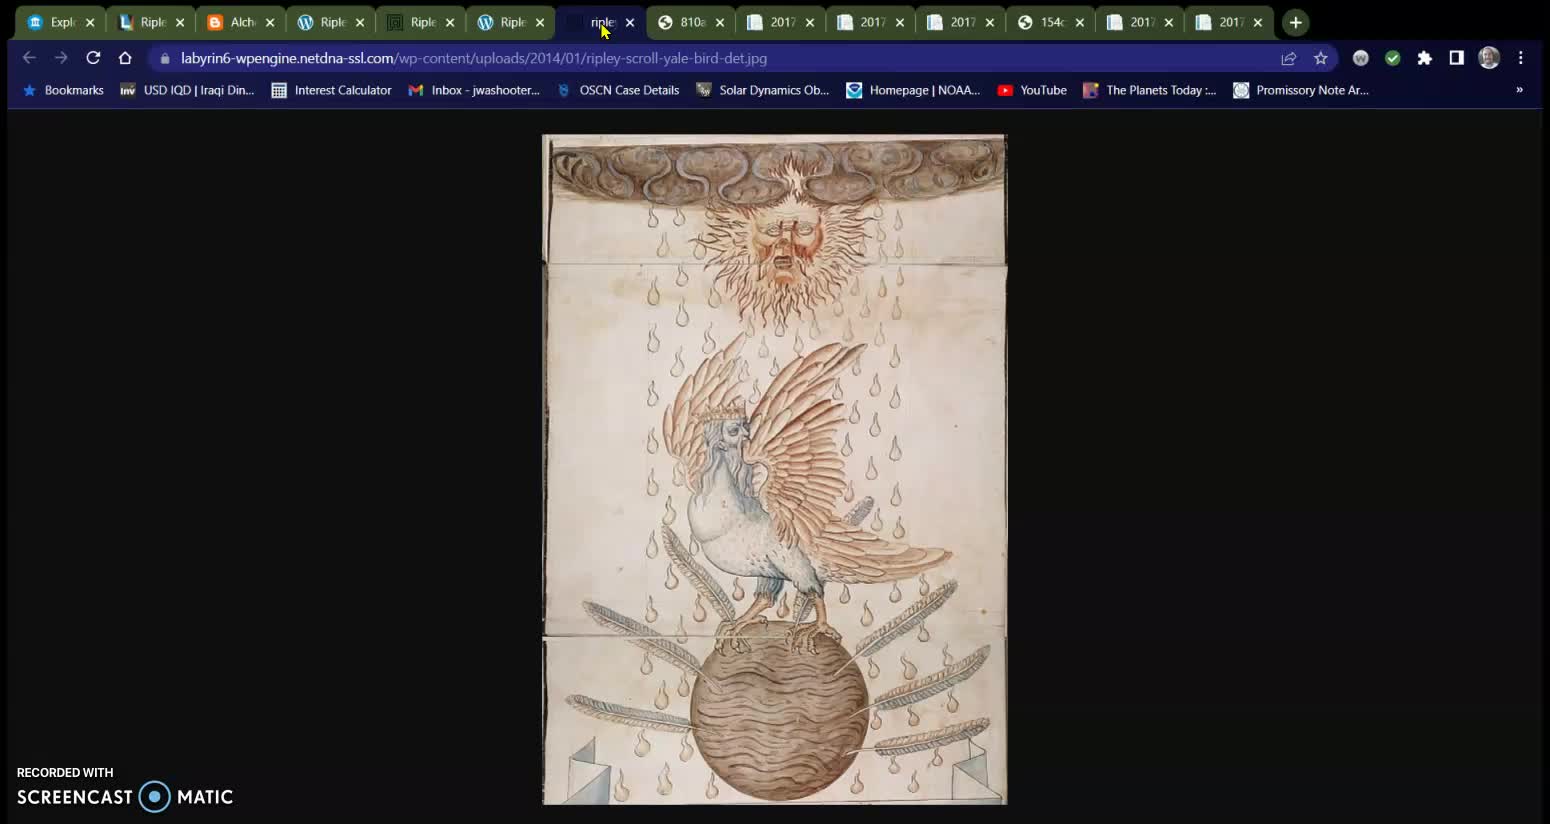The image size is (1550, 824).
Task: Show hidden bookmarks with the double chevron
Action: [1519, 90]
